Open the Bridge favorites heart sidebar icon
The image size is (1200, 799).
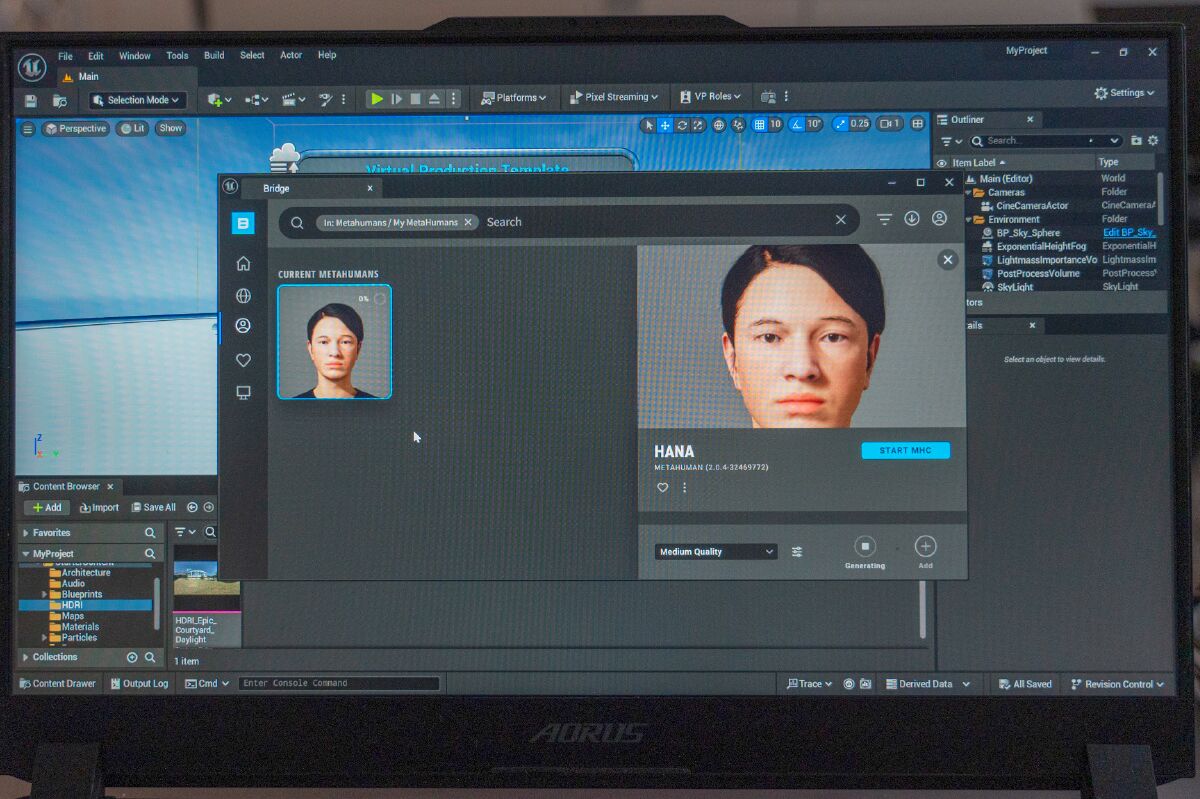click(243, 360)
